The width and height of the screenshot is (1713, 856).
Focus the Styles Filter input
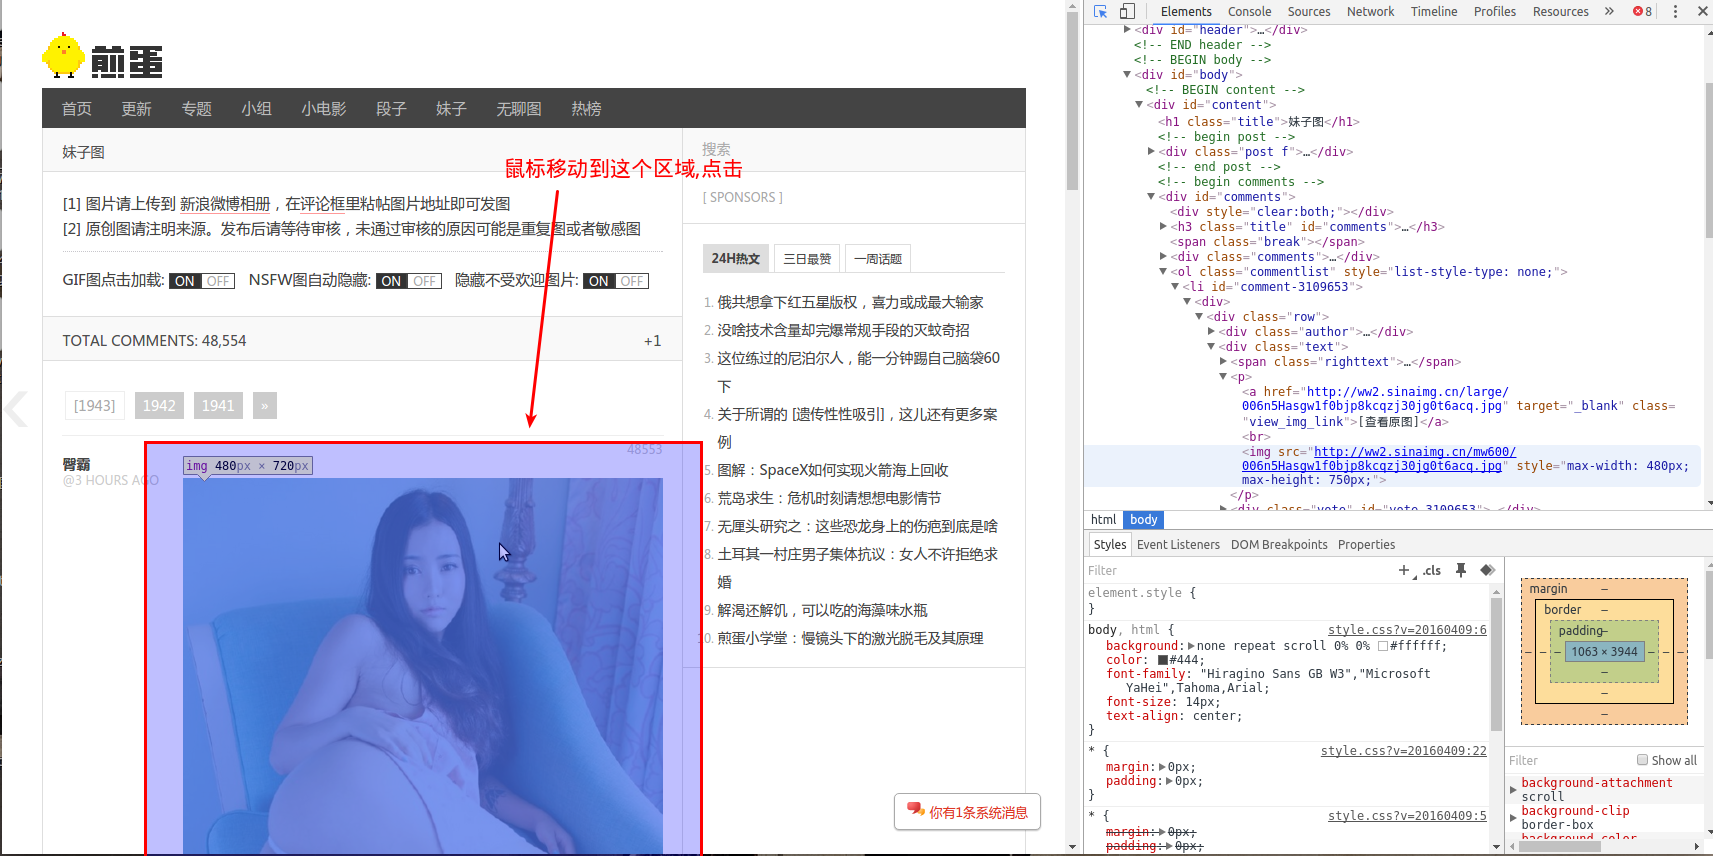pos(1238,570)
